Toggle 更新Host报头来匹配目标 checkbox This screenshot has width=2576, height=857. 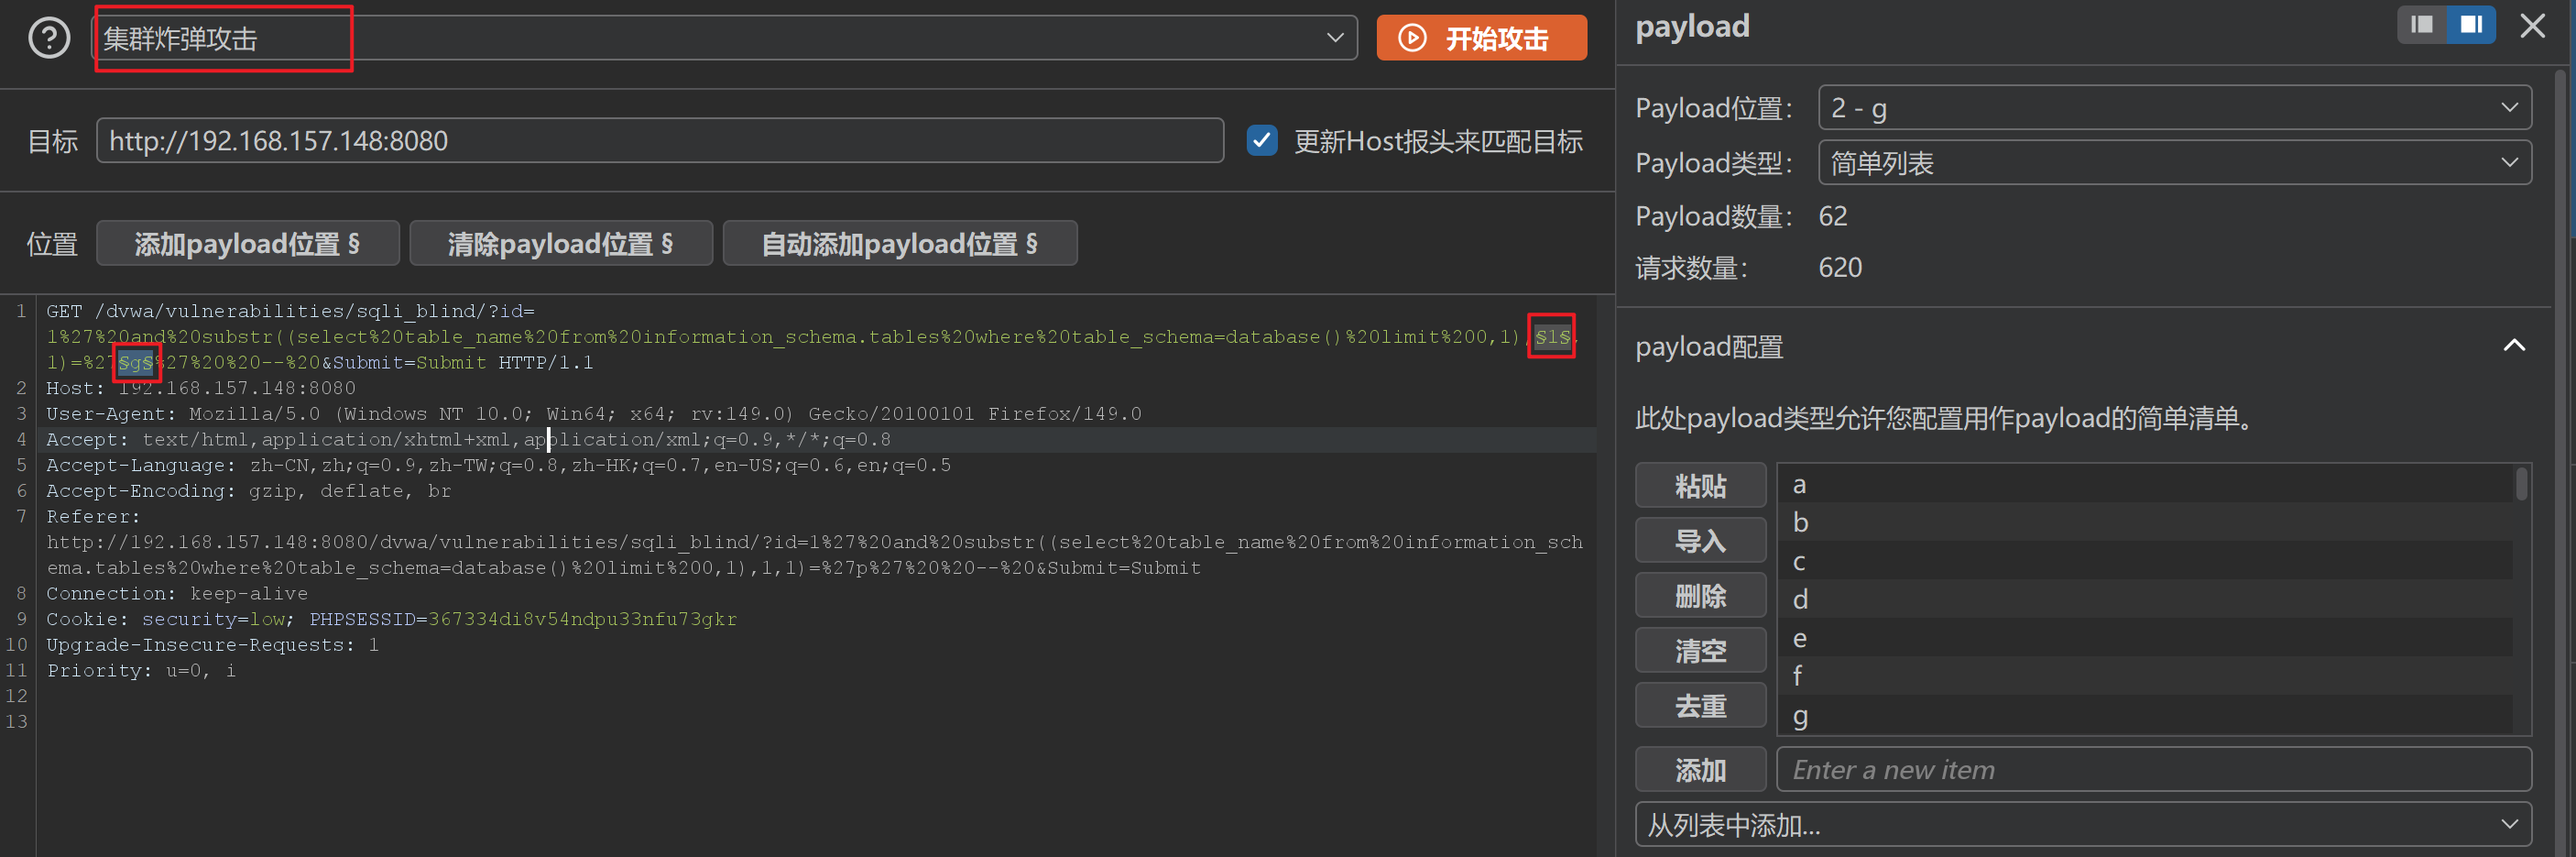click(1262, 140)
